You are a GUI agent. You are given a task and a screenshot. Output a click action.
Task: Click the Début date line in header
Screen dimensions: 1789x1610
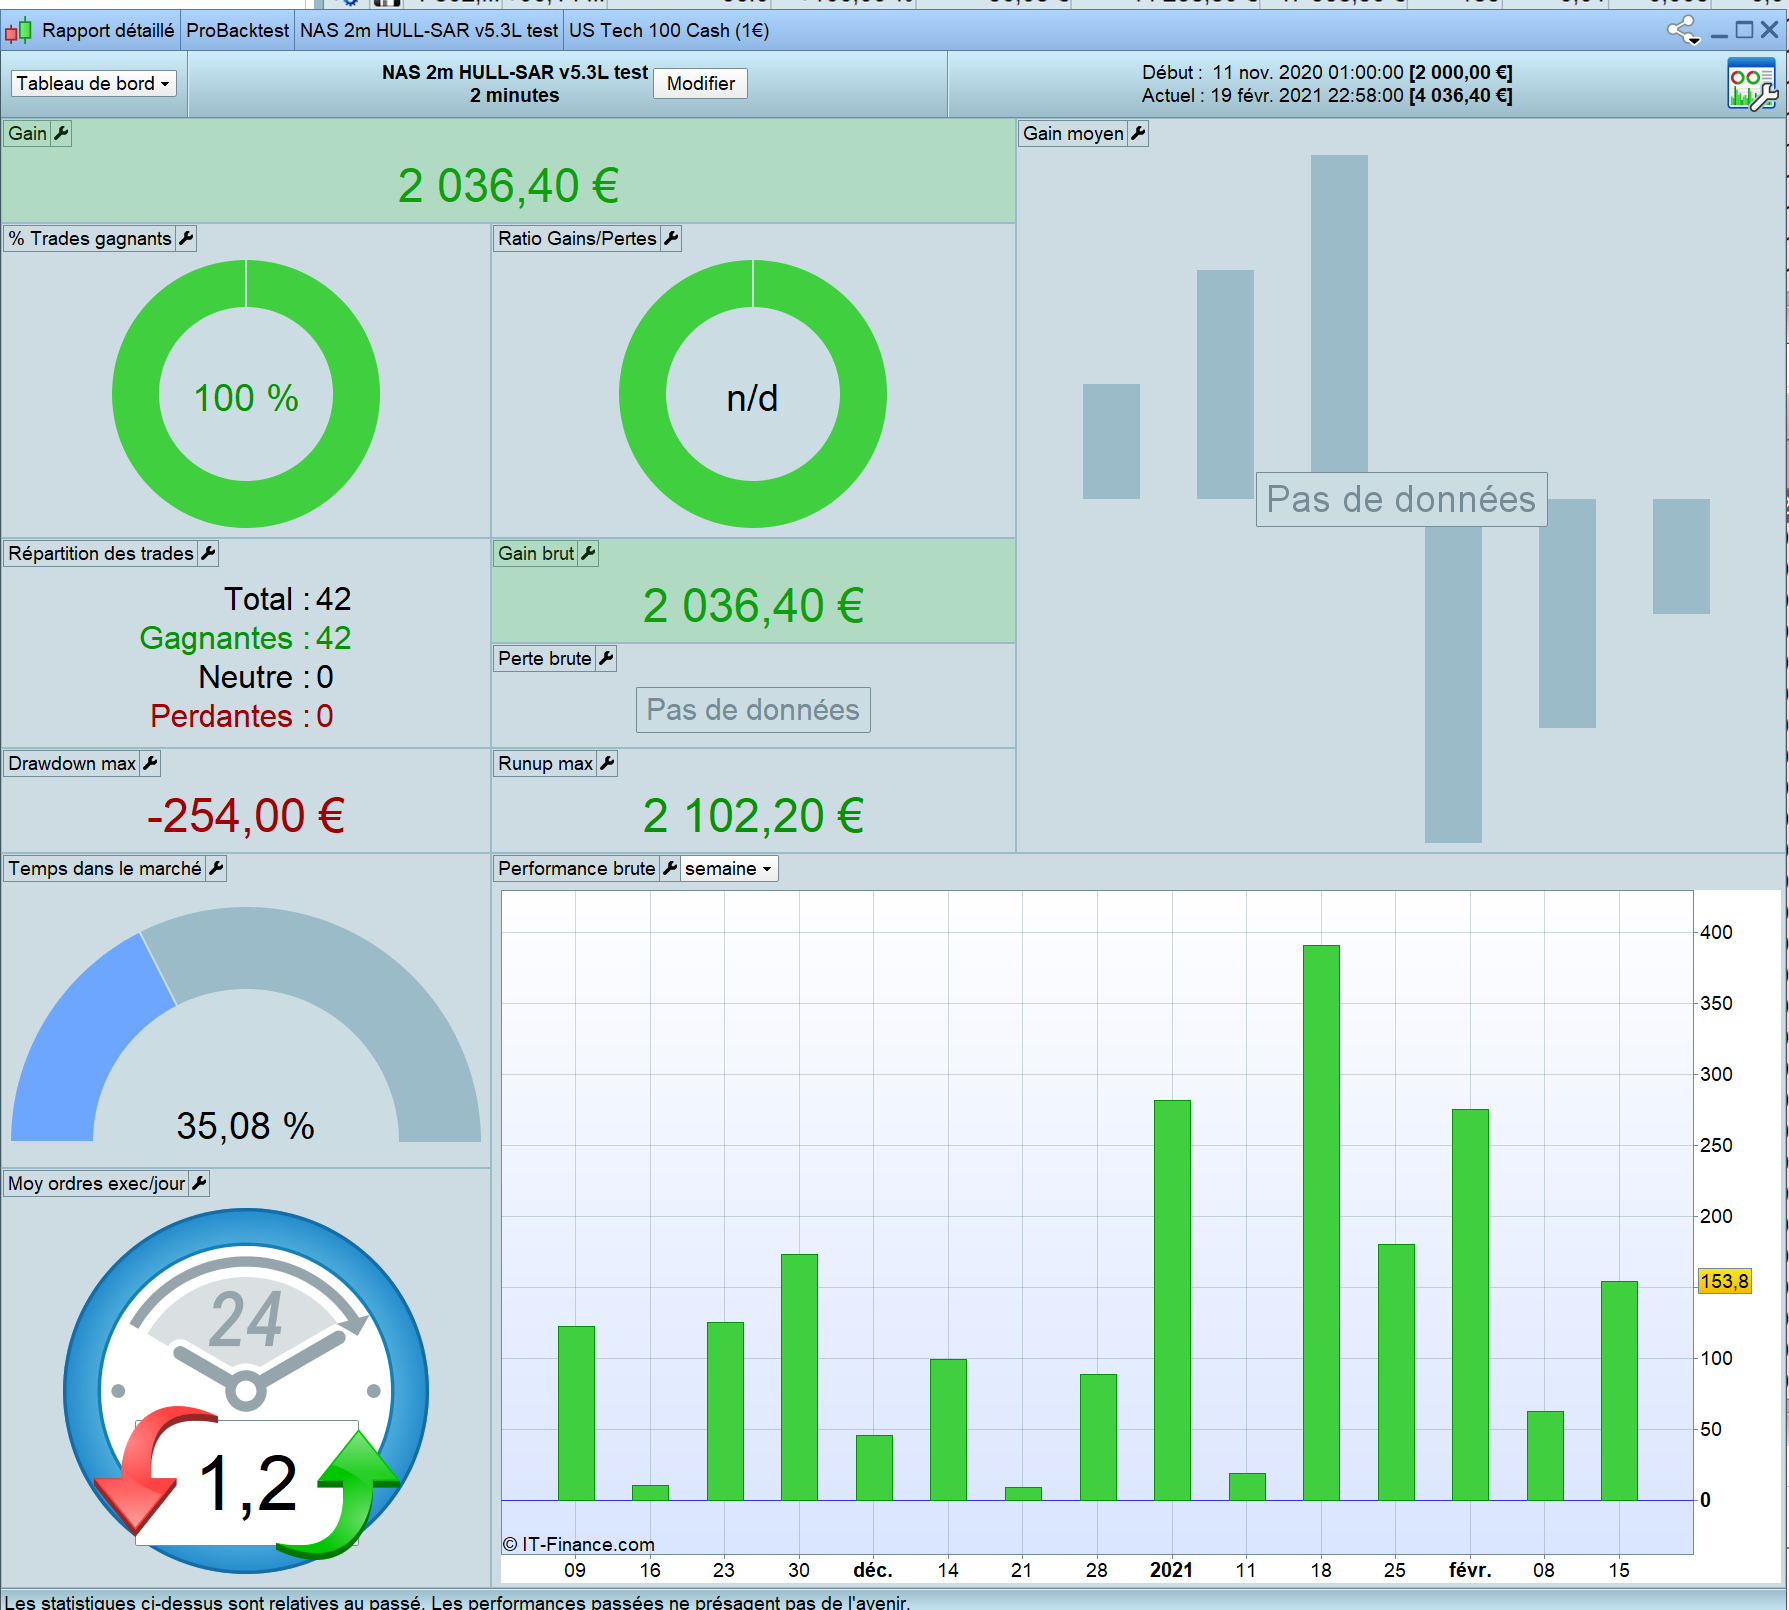[x=1327, y=72]
